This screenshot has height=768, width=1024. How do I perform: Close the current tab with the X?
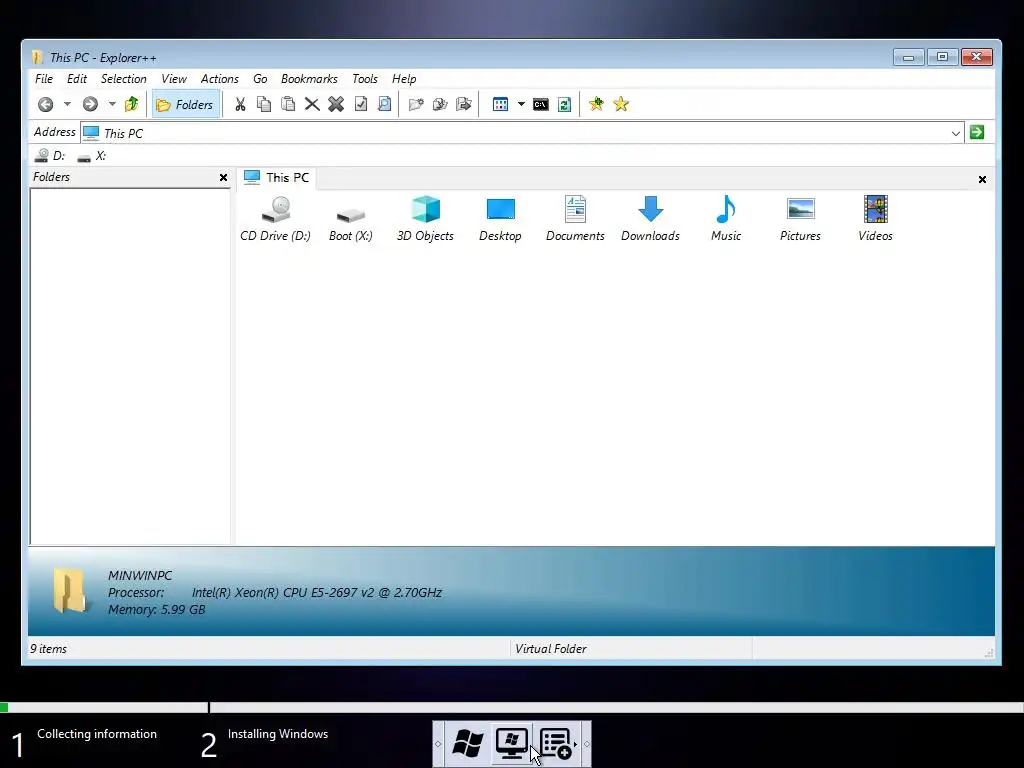pyautogui.click(x=982, y=180)
